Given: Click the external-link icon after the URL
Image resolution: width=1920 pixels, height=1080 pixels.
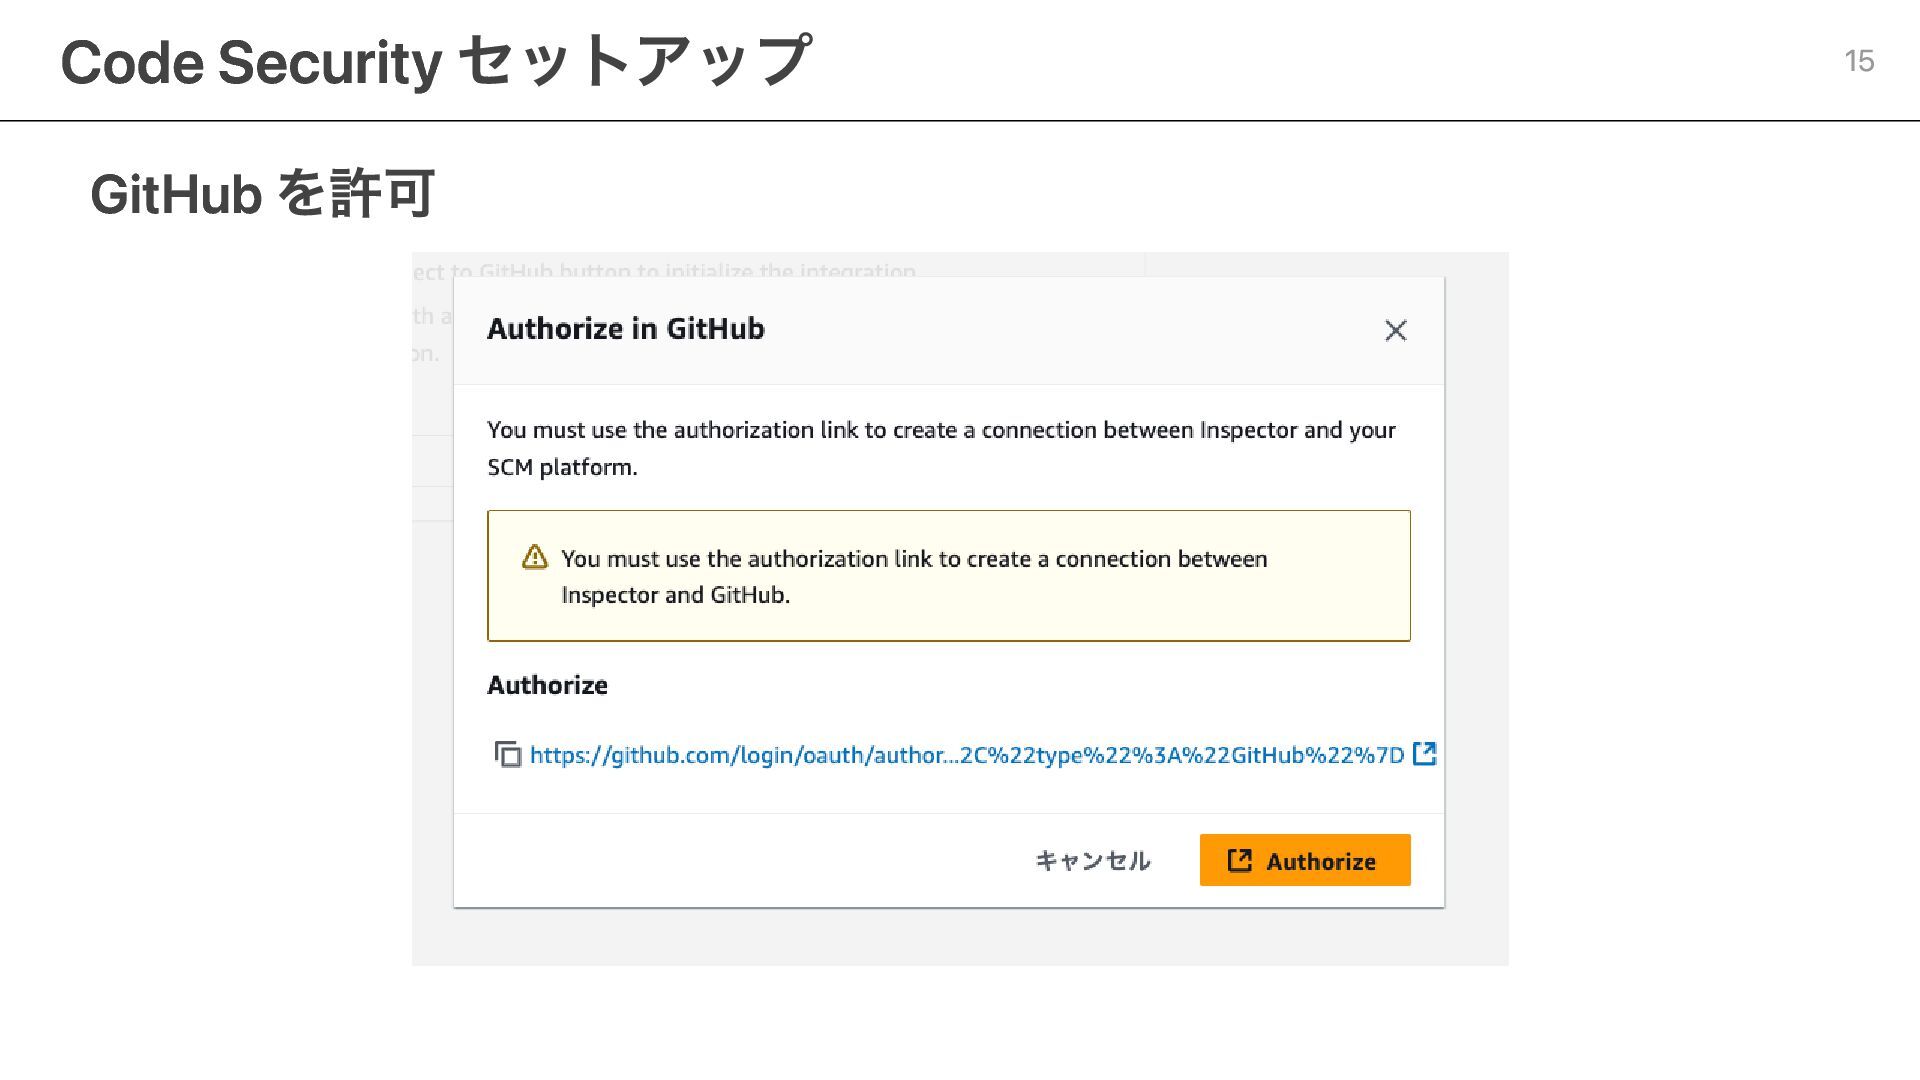Looking at the screenshot, I should (1424, 753).
